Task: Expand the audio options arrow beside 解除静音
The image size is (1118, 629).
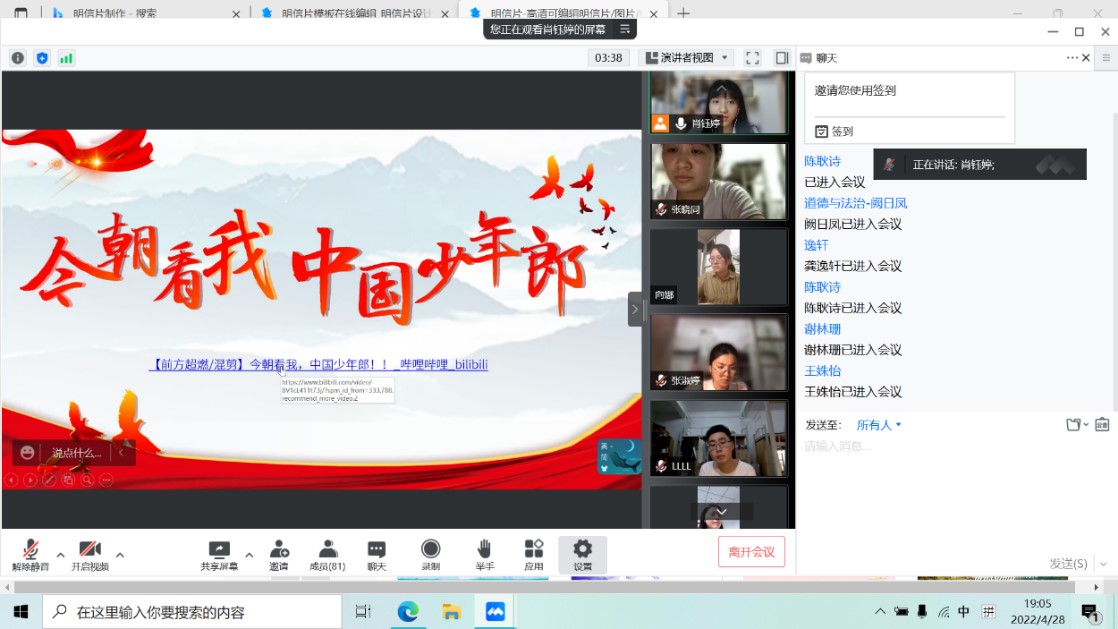Action: (x=60, y=554)
